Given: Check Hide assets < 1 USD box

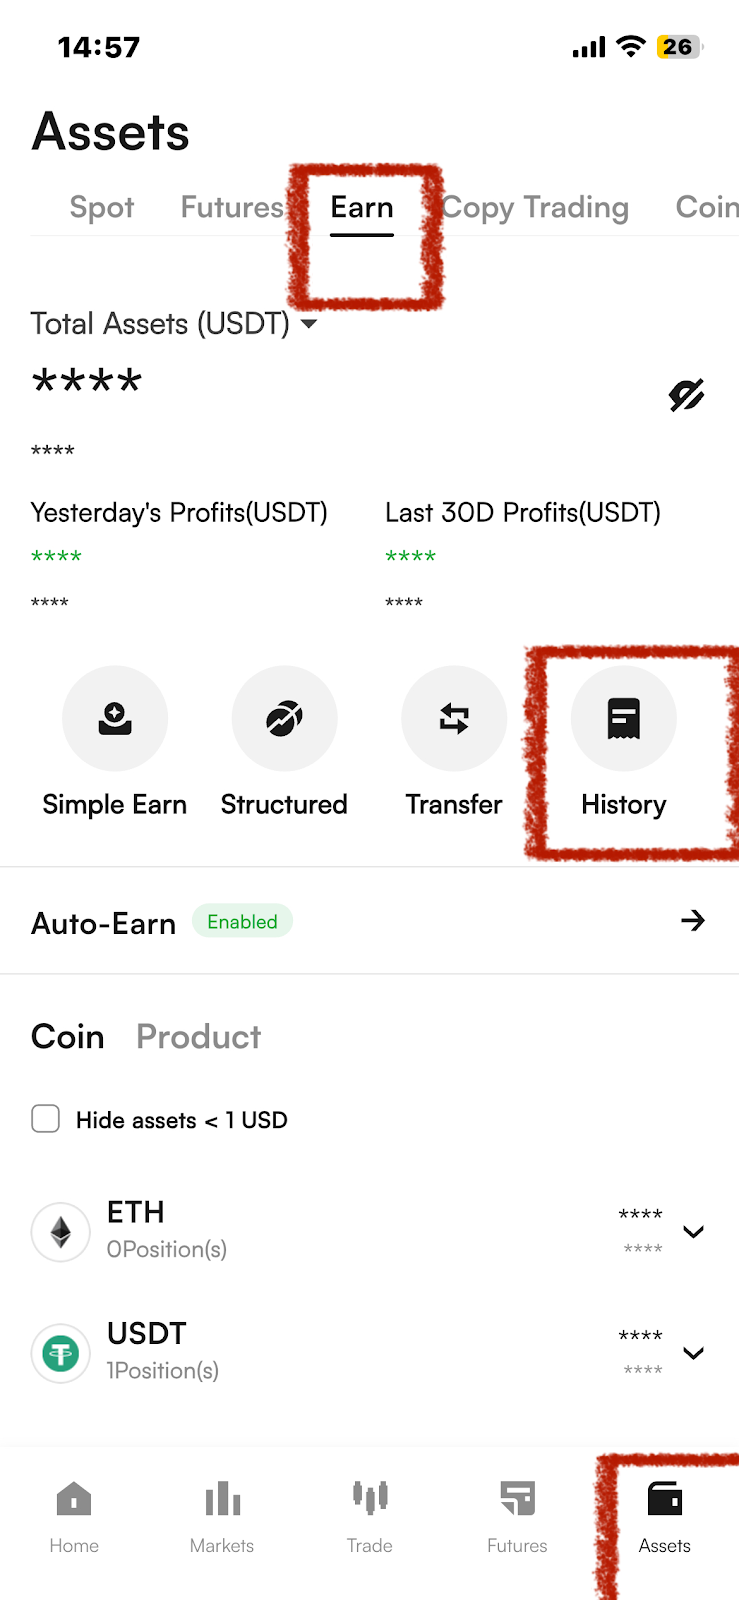Looking at the screenshot, I should [46, 1119].
